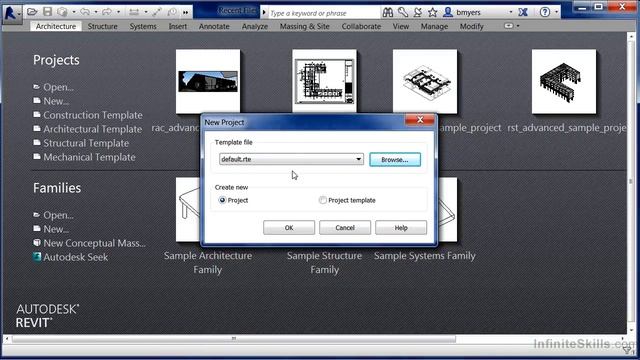Click the ribbon minimize panel toggle icon
This screenshot has height=360, width=640.
pyautogui.click(x=509, y=26)
